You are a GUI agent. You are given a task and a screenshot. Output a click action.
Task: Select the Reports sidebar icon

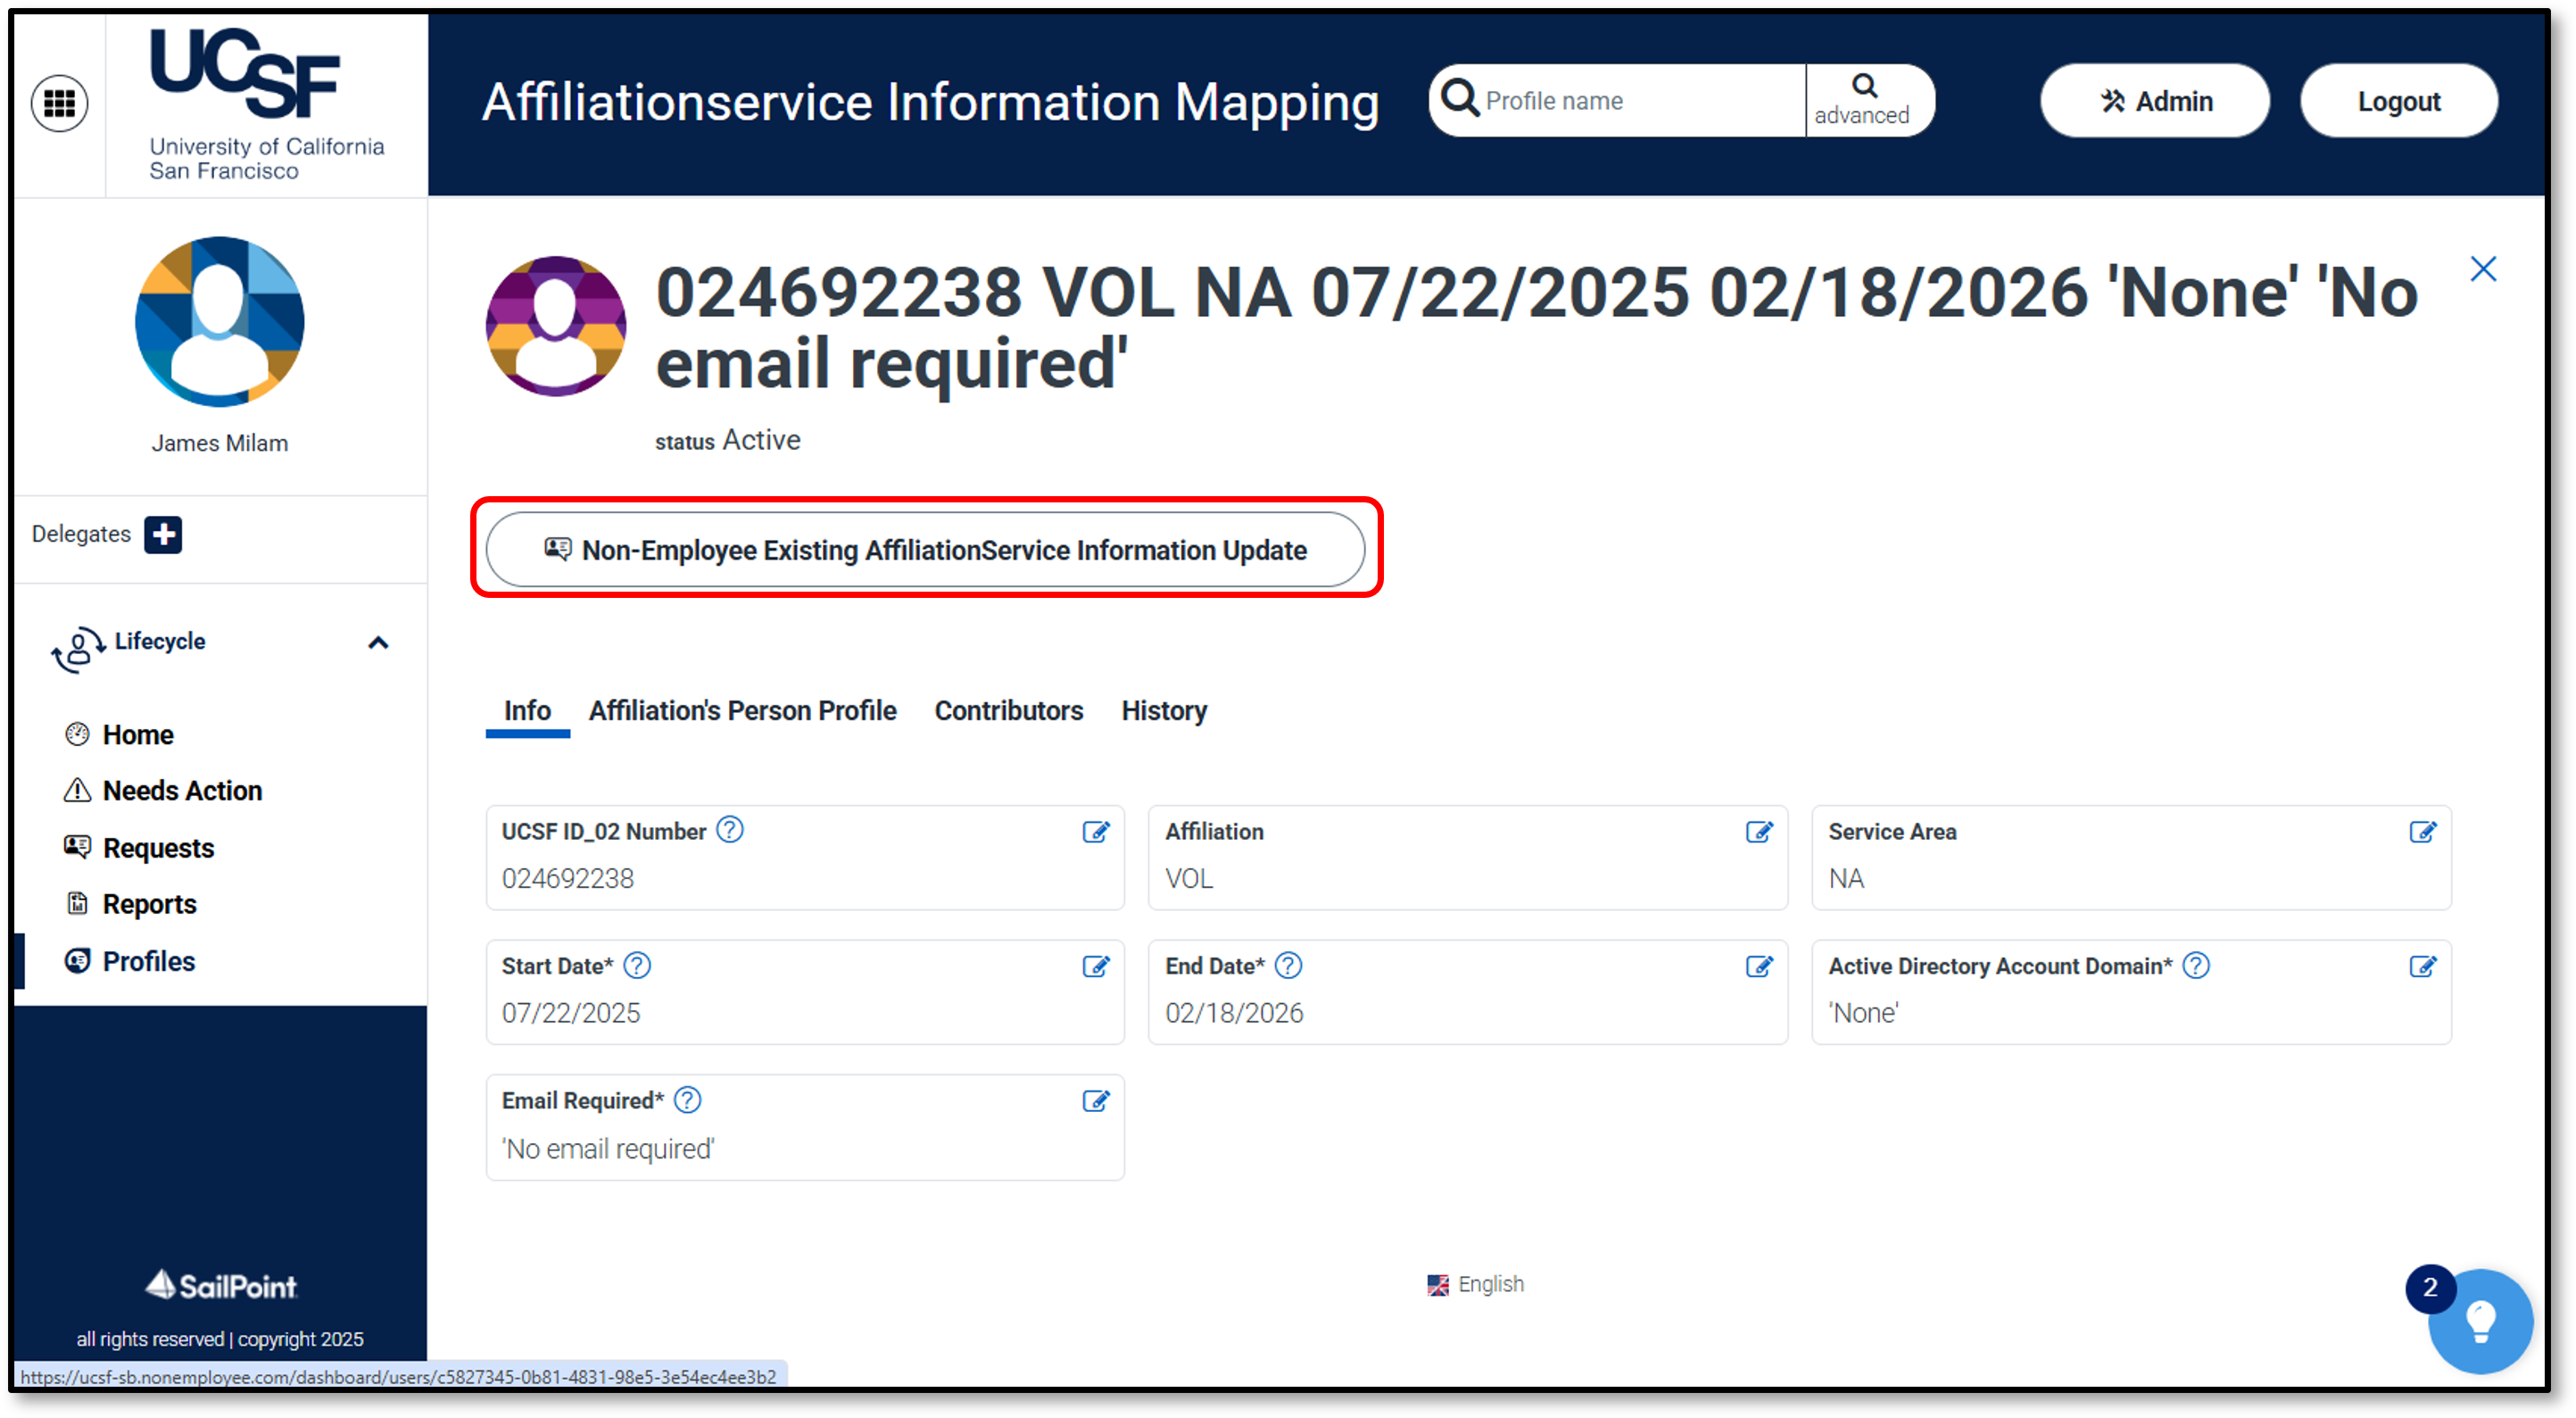click(x=77, y=903)
